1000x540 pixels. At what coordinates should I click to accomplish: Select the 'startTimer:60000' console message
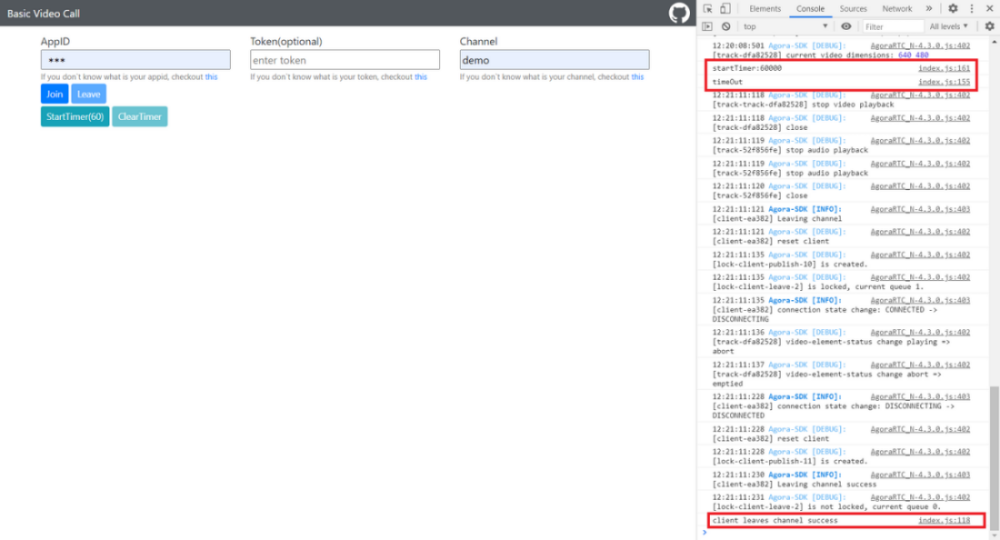[x=747, y=68]
